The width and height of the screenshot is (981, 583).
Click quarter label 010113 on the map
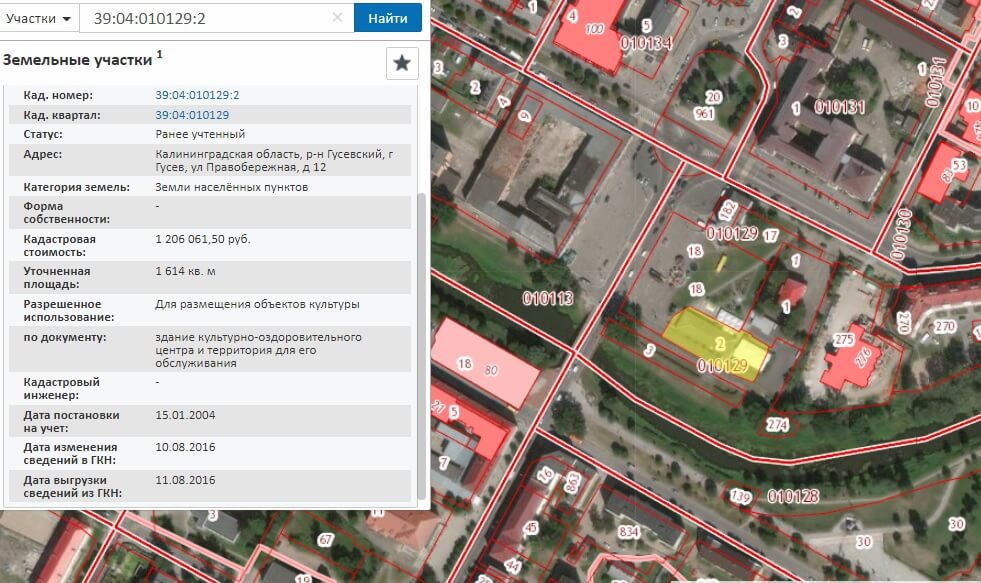(x=548, y=298)
